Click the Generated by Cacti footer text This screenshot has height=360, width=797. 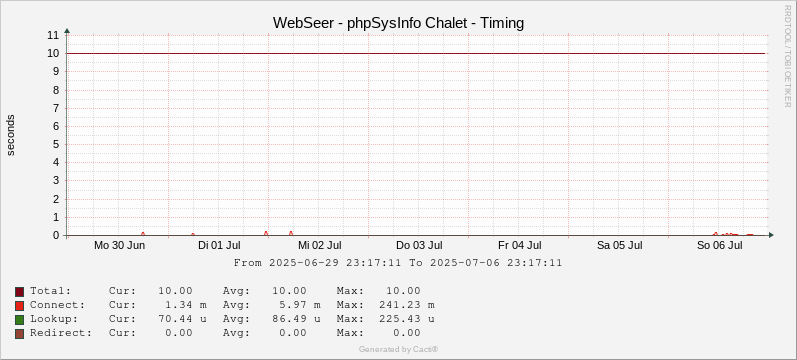click(x=398, y=349)
